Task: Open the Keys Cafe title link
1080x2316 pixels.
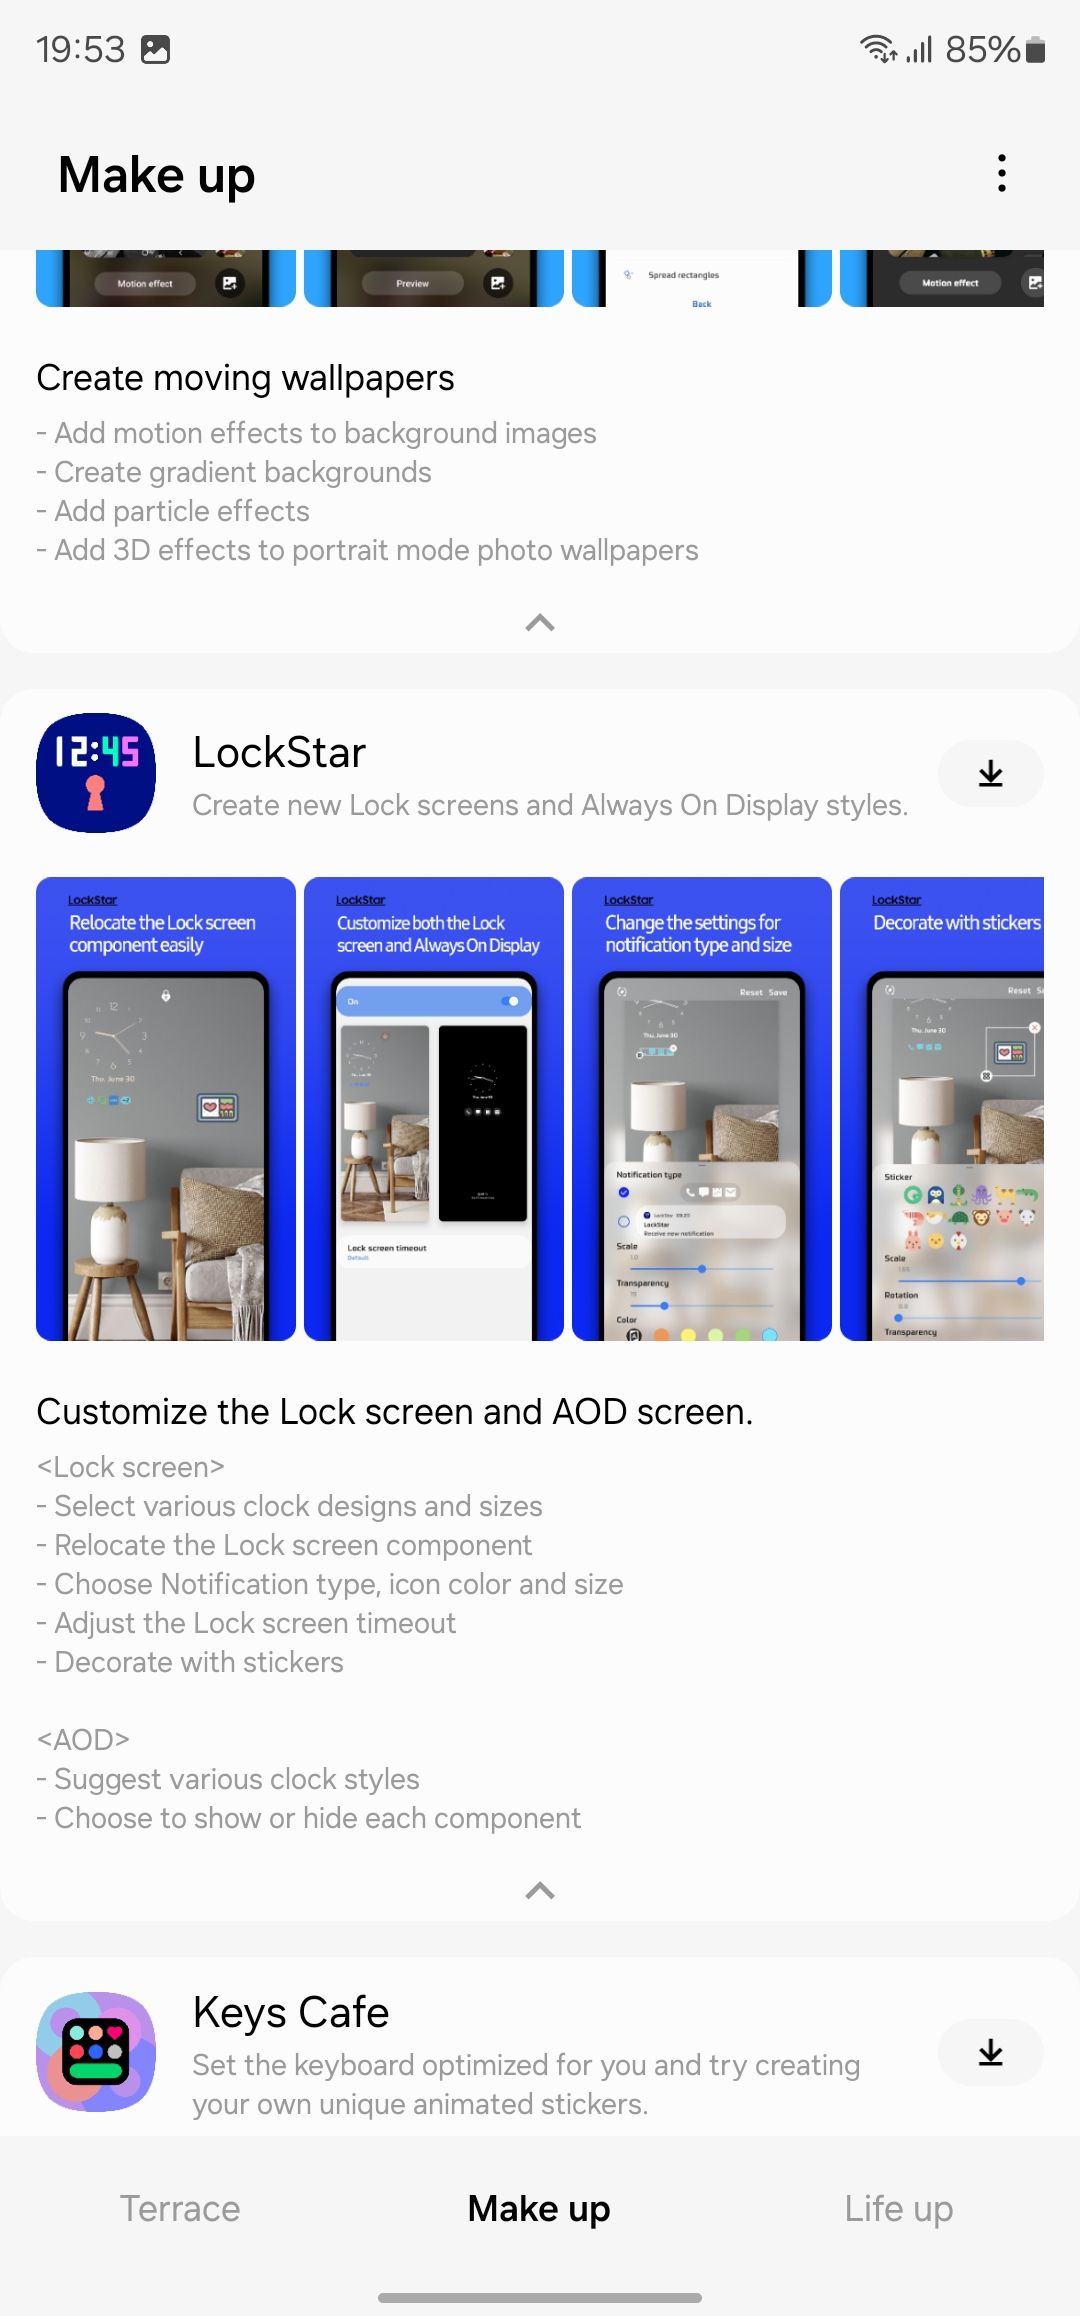Action: (x=291, y=2012)
